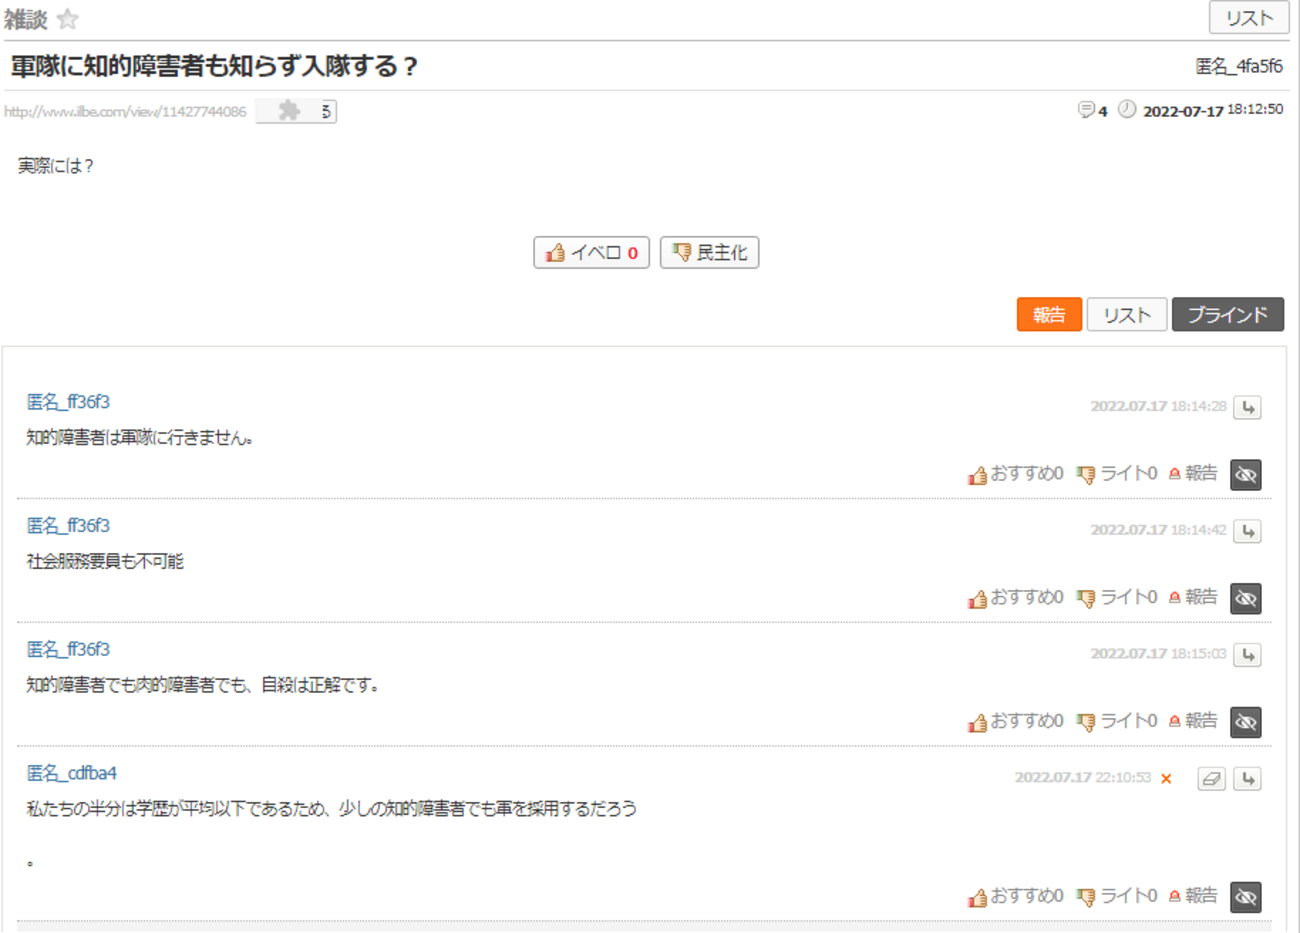Screen dimensions: 1300x933
Task: Downvote the post with the 民主化 button
Action: [710, 253]
